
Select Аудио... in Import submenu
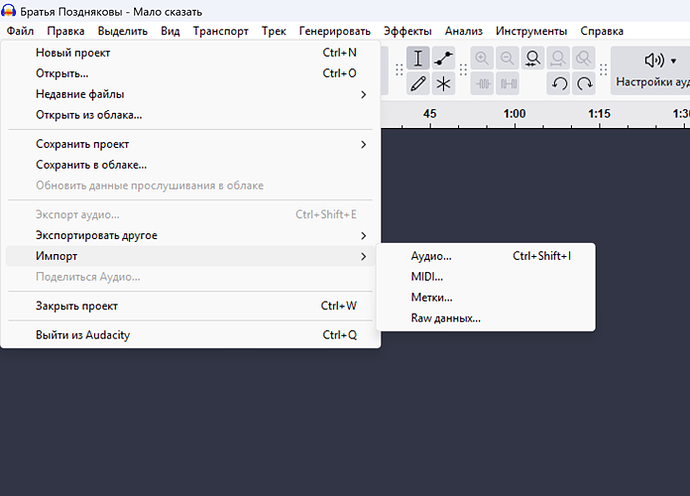coord(486,256)
